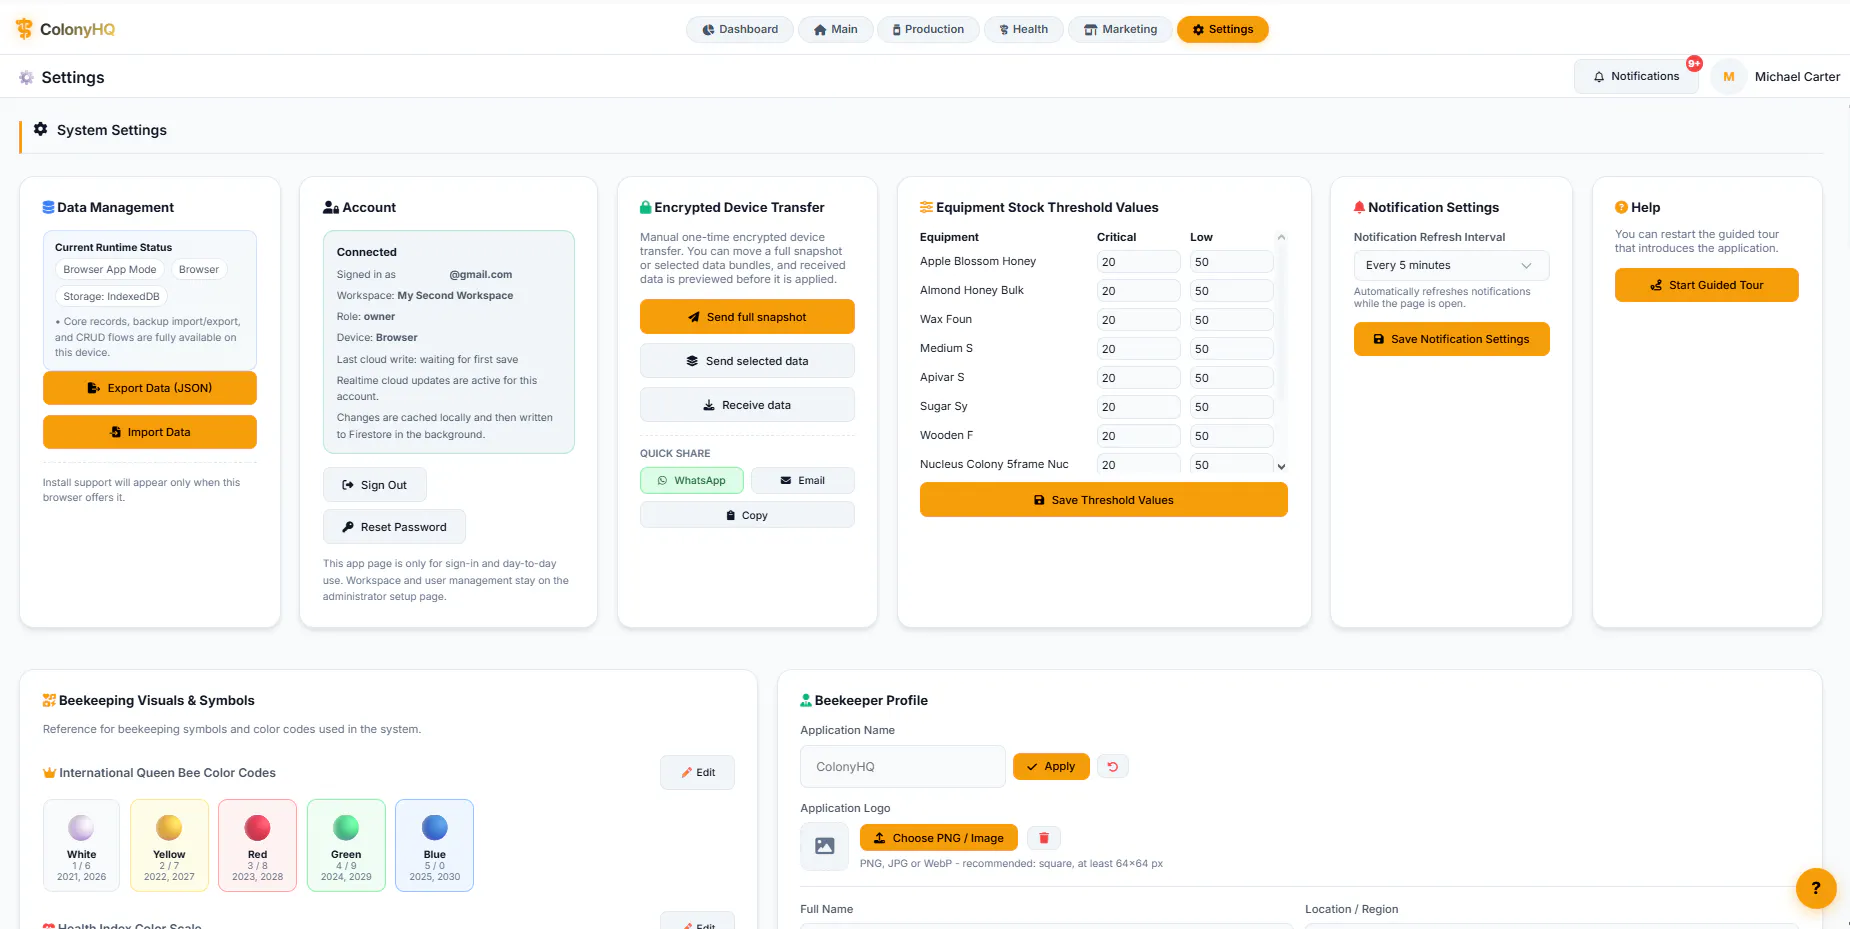Screen dimensions: 1850x929
Task: Click the Data Management database icon
Action: pyautogui.click(x=48, y=207)
